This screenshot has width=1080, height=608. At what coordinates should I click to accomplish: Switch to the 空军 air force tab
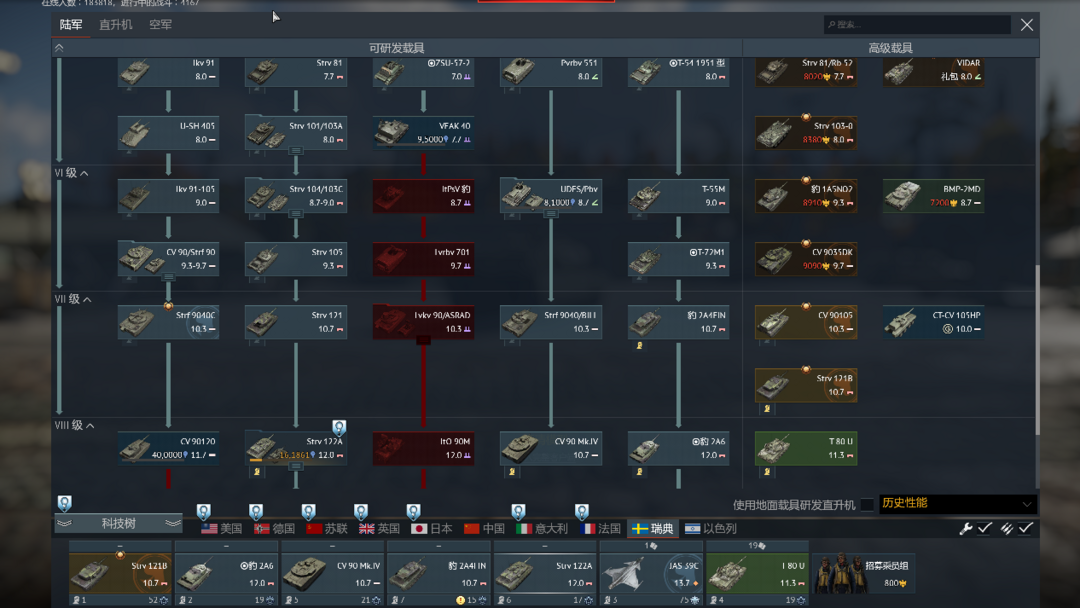coord(160,25)
